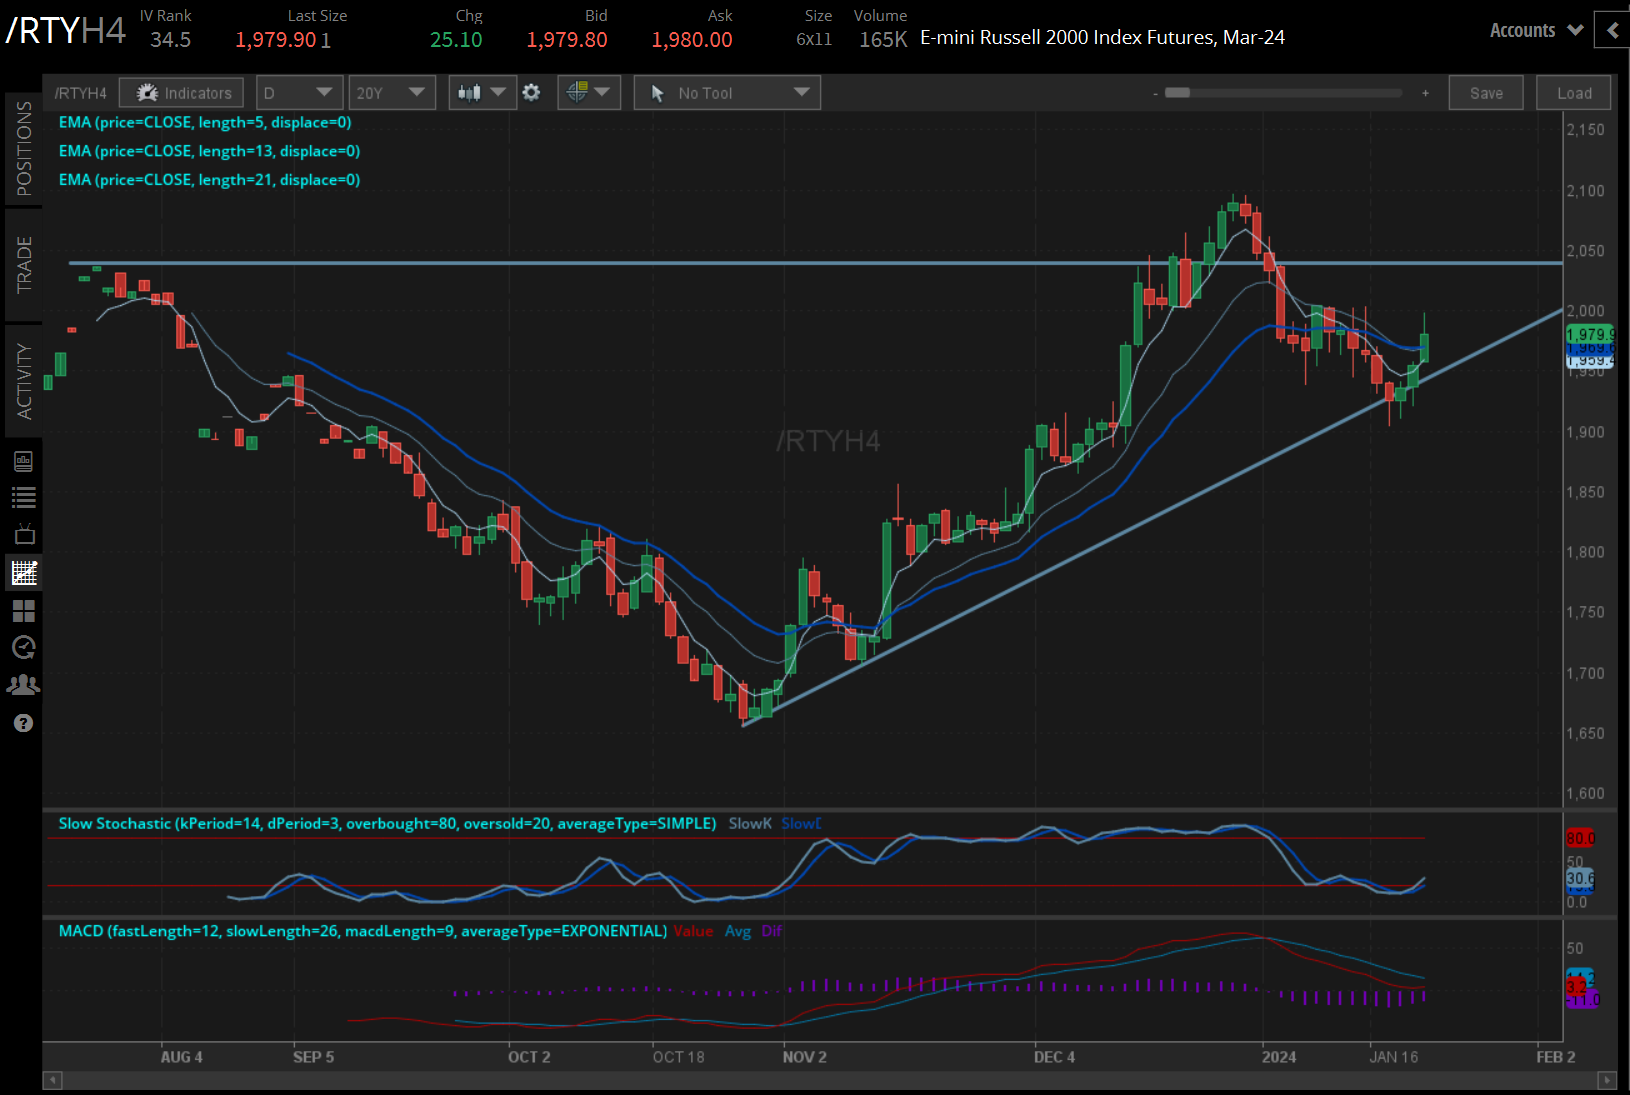Click the E-mini Russell 2000 description text
1630x1095 pixels.
click(1103, 38)
